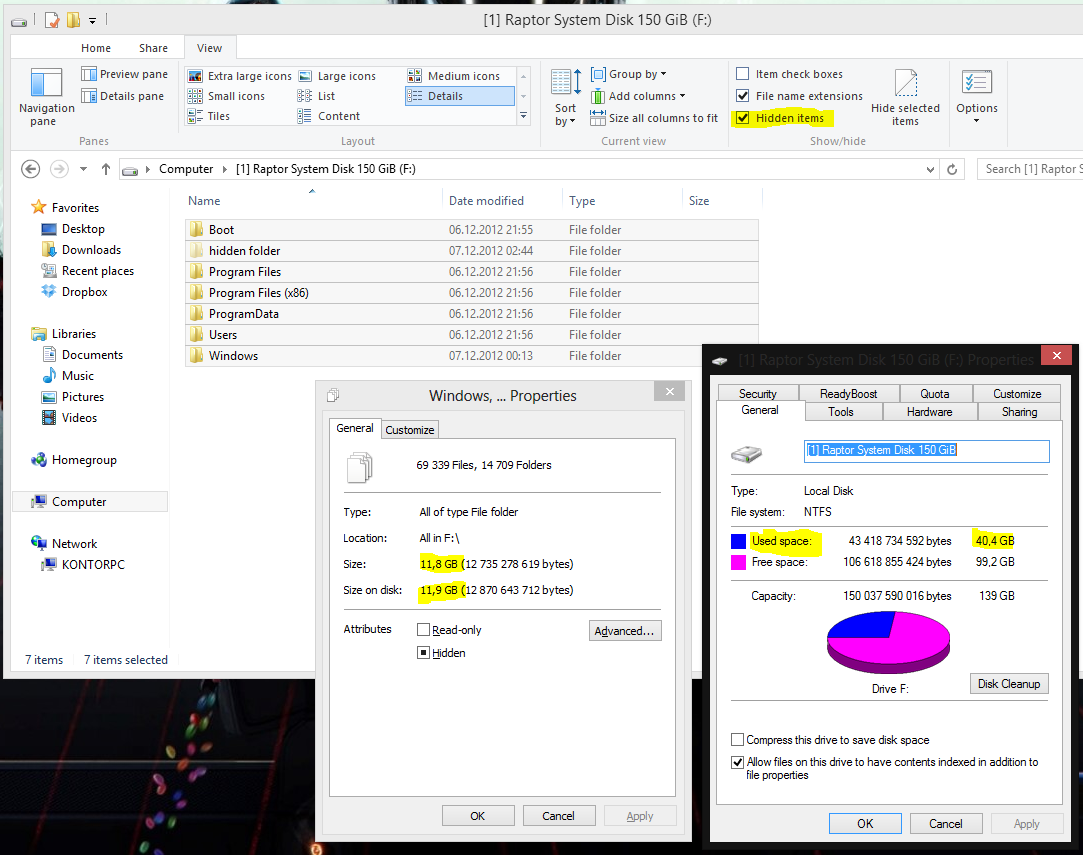Click OK in drive Properties dialog

click(x=865, y=823)
